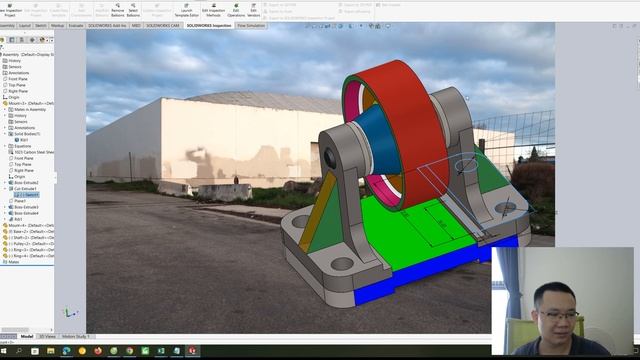This screenshot has width=640, height=360.
Task: Open the Windows Start menu
Action: (x=4, y=351)
